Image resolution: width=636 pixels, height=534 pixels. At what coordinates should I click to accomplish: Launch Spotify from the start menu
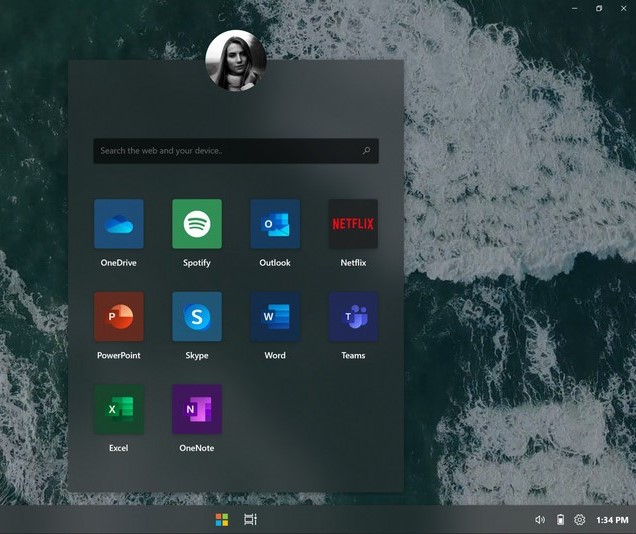[197, 224]
